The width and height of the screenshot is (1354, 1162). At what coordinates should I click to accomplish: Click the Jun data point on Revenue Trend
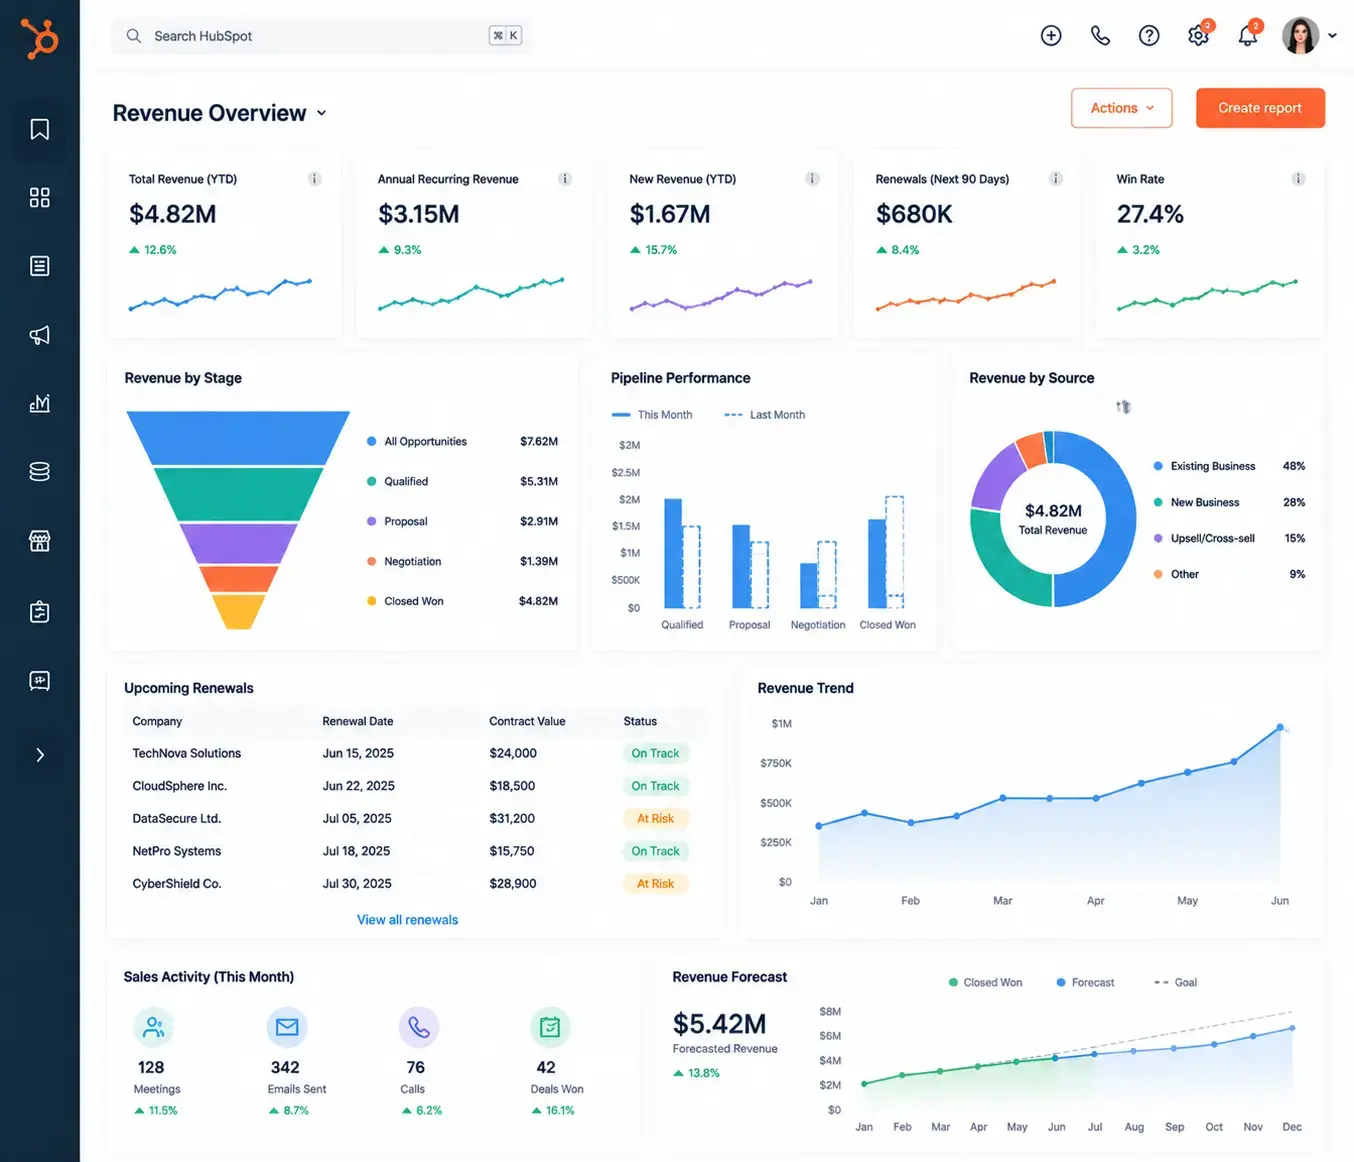[x=1280, y=727]
